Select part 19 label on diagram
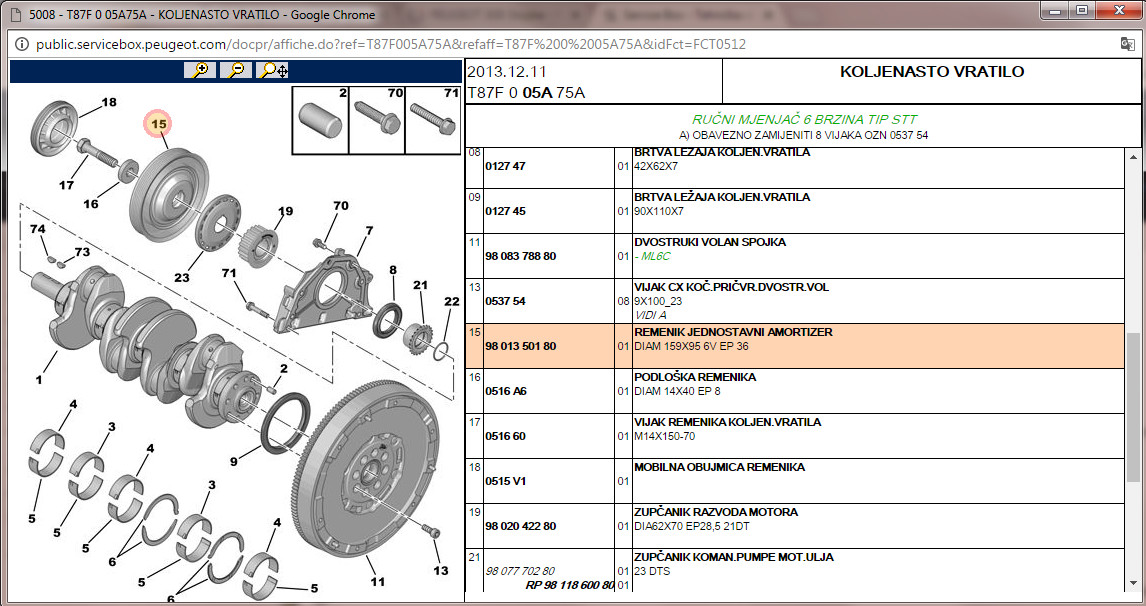1146x606 pixels. click(x=285, y=211)
